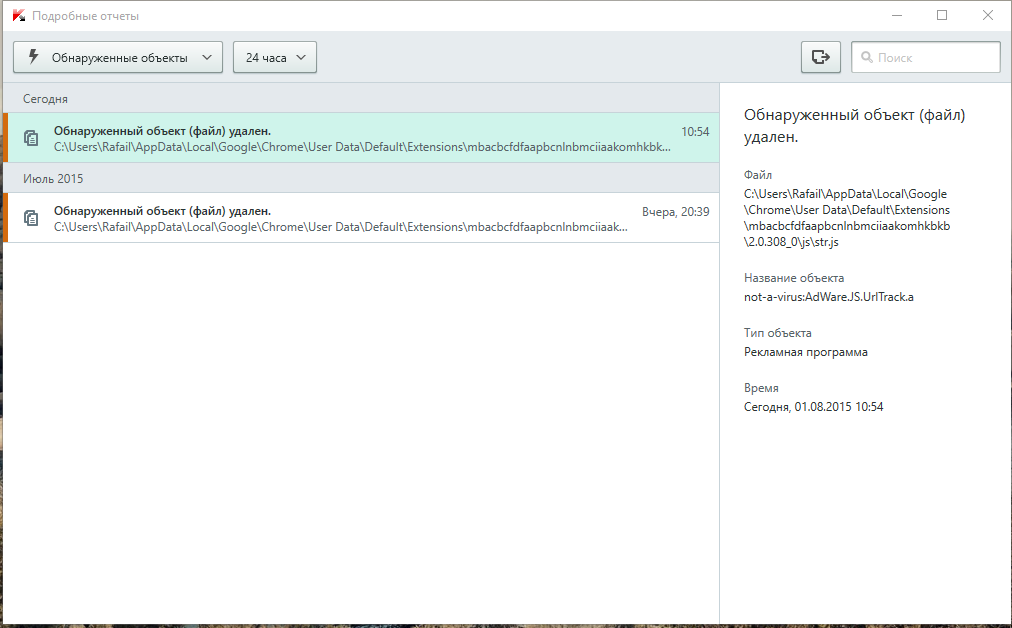This screenshot has height=628, width=1012.
Task: Select the deleted object entry from 10:54
Action: 360,138
